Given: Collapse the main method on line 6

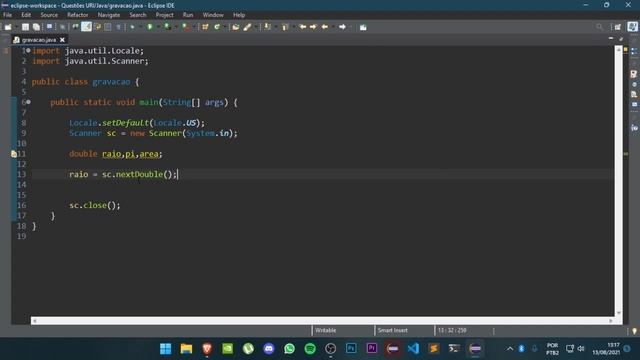Looking at the screenshot, I should point(29,102).
